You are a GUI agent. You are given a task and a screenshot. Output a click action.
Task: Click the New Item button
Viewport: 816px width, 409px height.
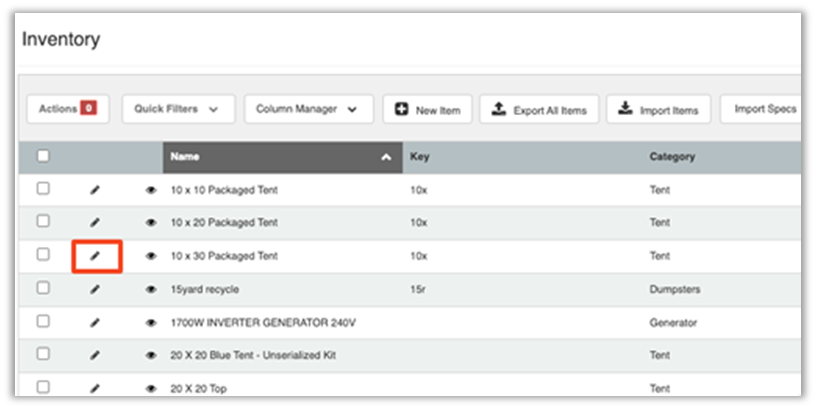click(427, 110)
